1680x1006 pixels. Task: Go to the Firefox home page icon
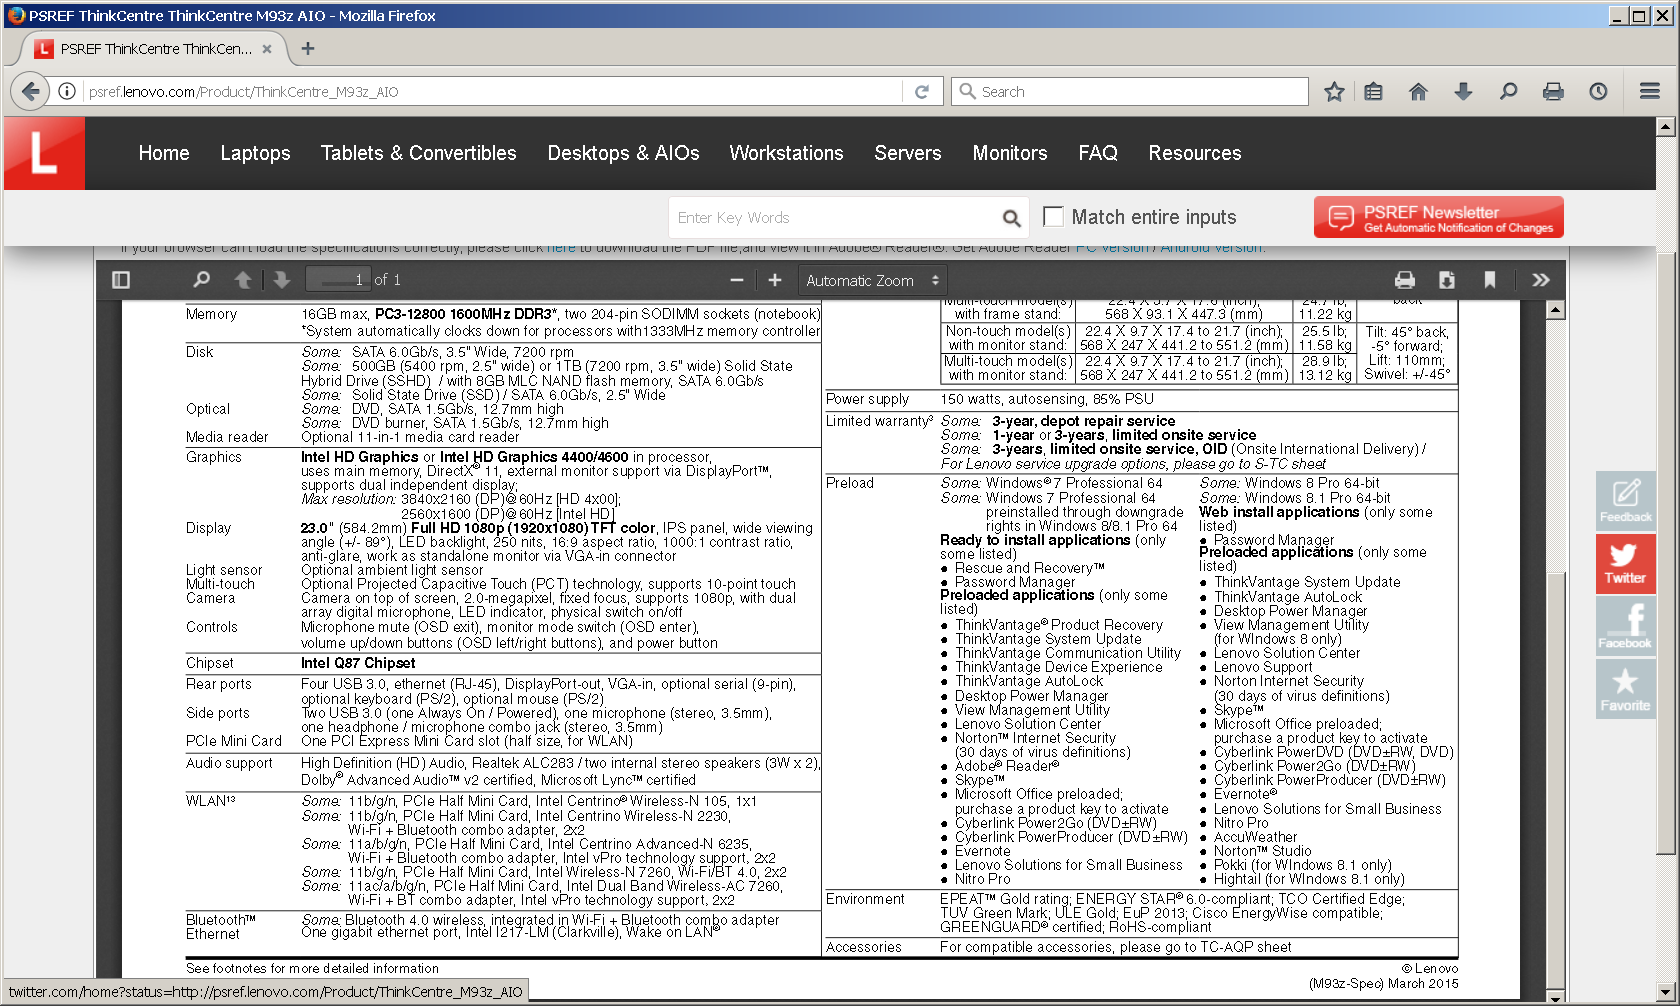pyautogui.click(x=1418, y=92)
